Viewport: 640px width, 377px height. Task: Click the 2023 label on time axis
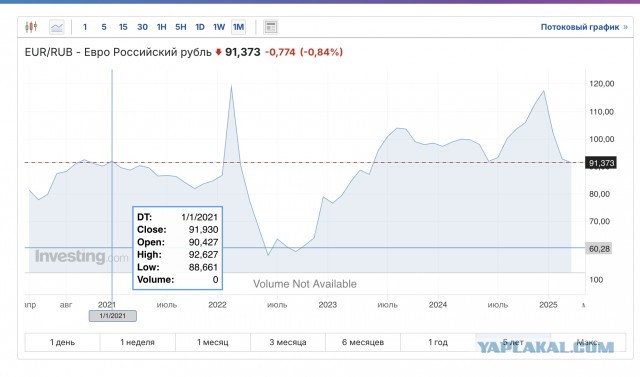click(327, 305)
